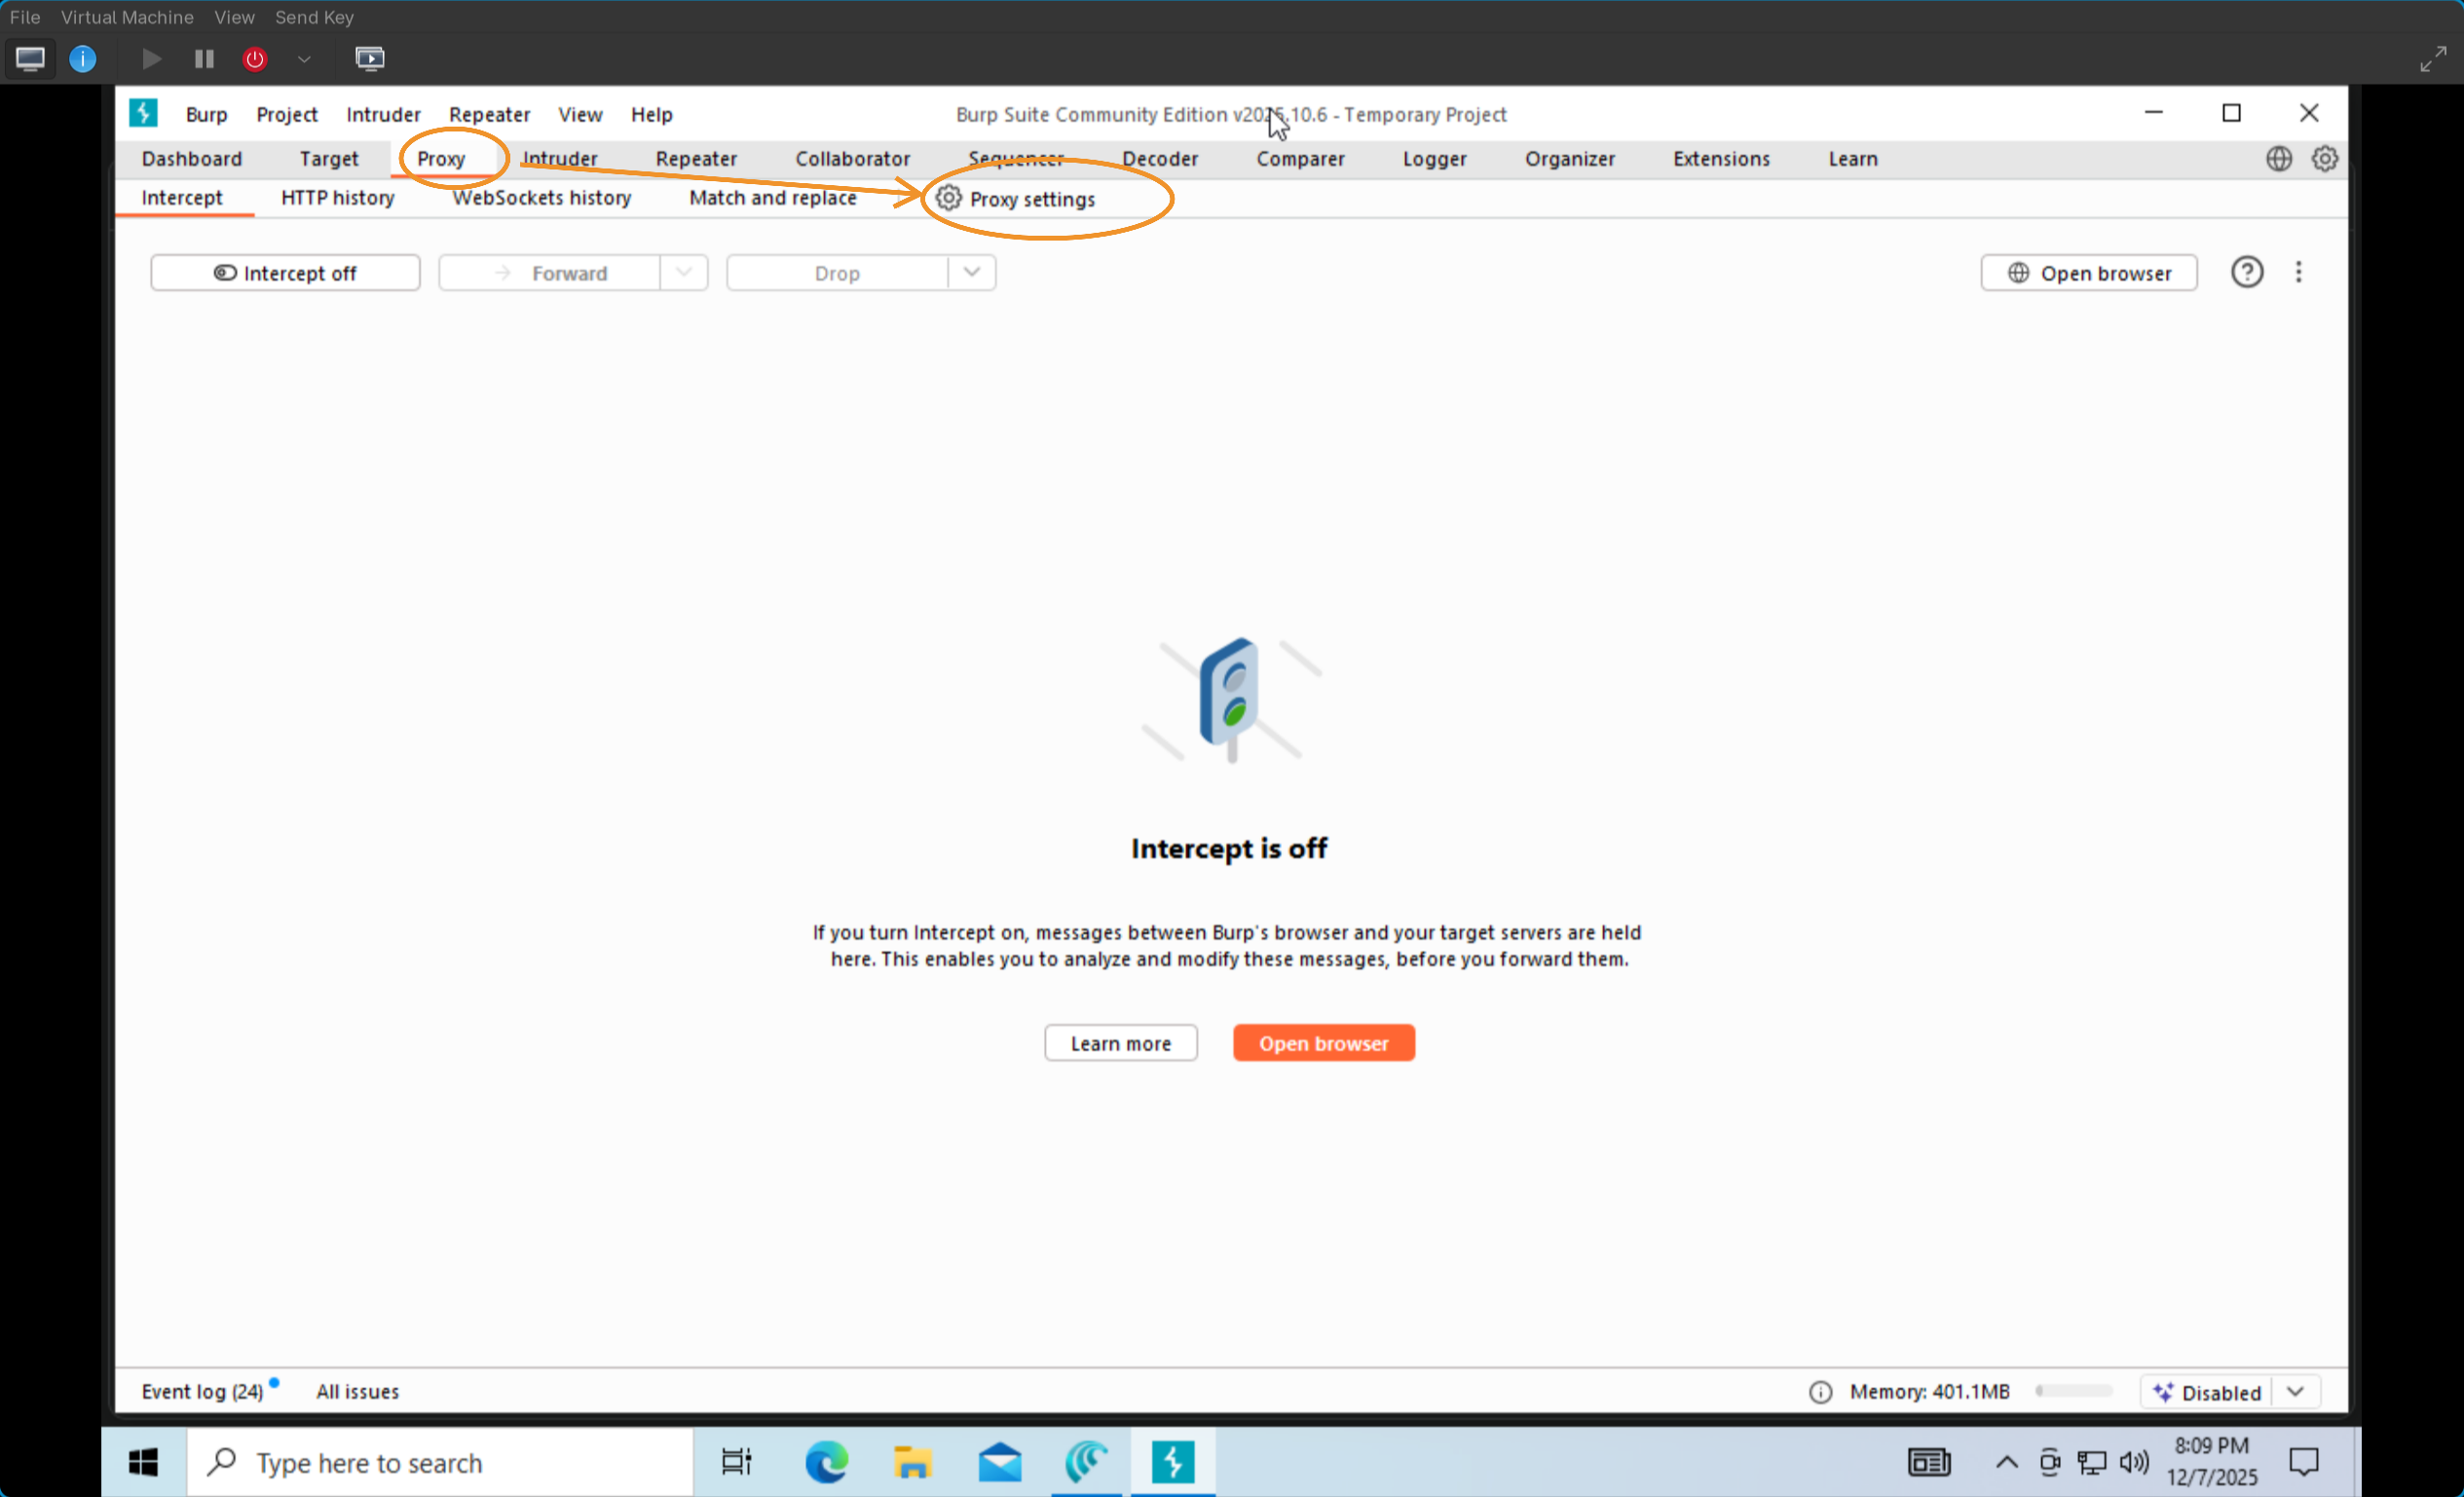Click the globe icon in tab bar

[x=2278, y=158]
